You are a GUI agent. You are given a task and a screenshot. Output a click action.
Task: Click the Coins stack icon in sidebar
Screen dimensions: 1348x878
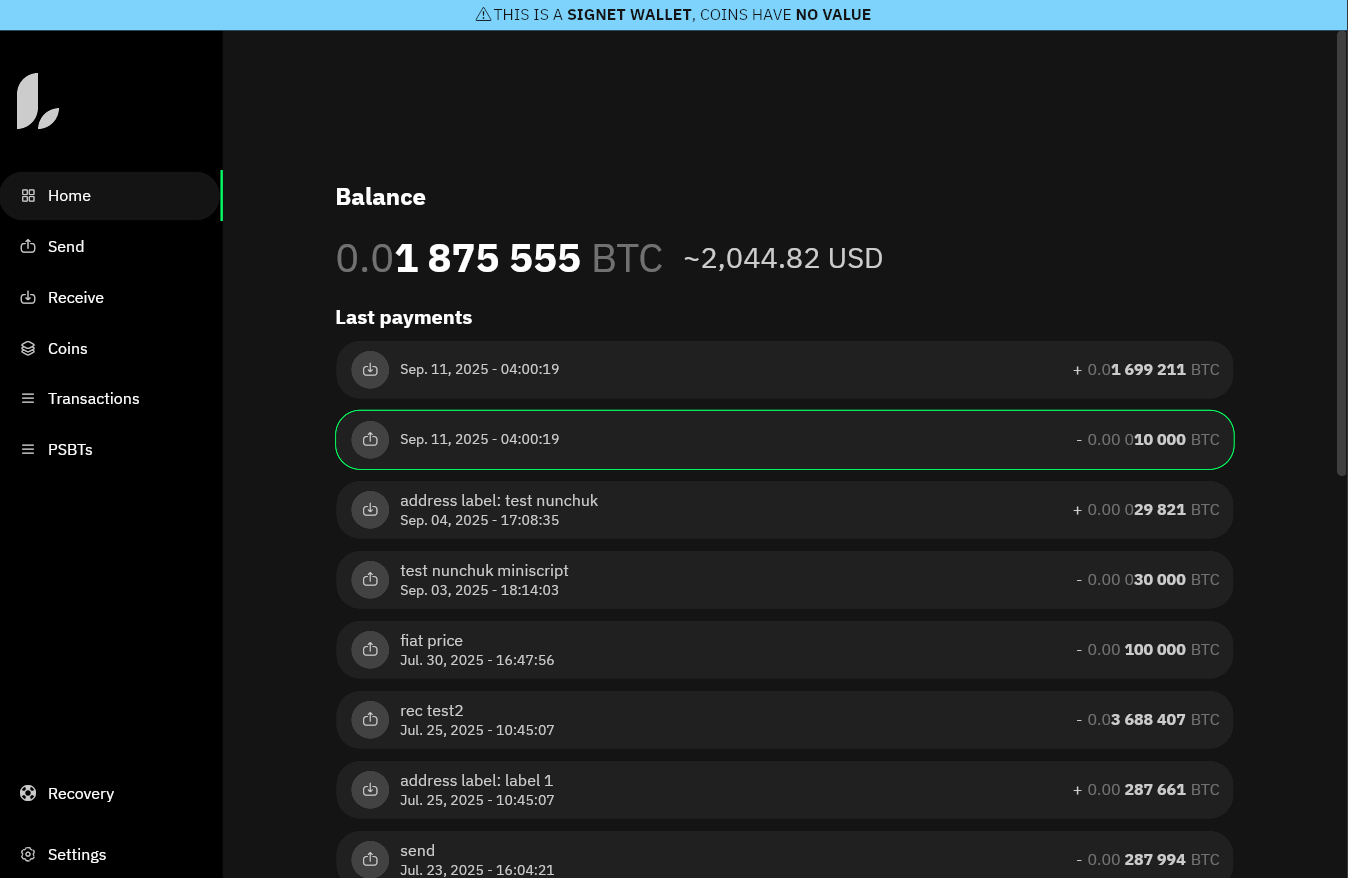(x=28, y=349)
